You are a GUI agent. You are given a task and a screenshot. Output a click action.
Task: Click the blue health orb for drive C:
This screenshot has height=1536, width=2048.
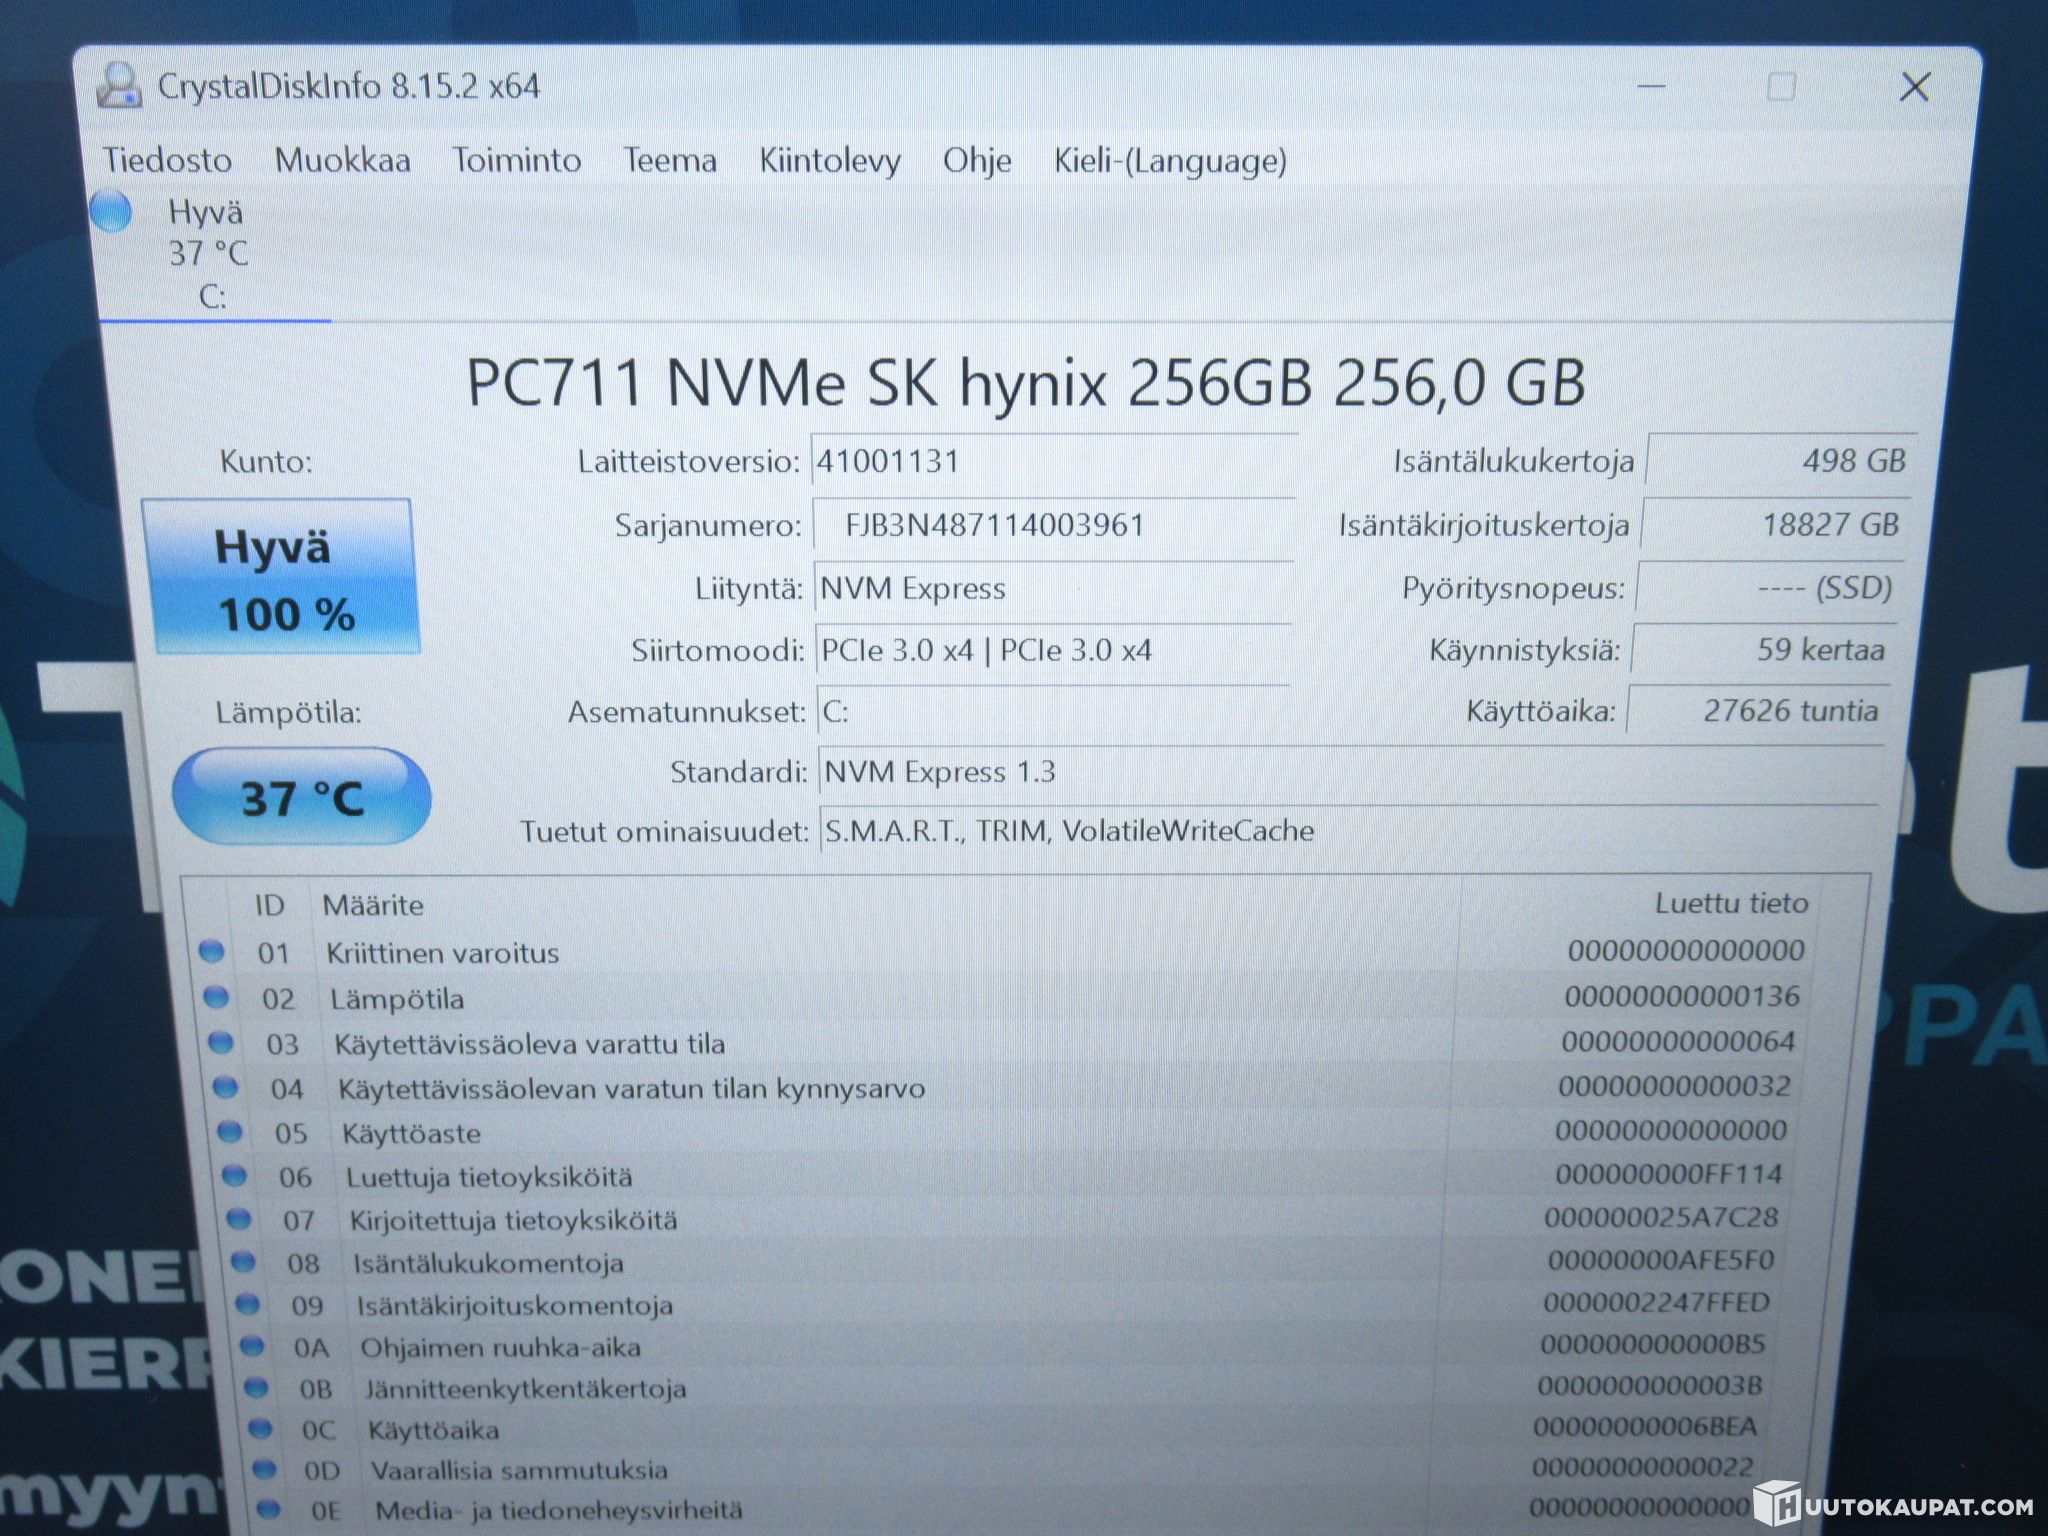tap(111, 211)
